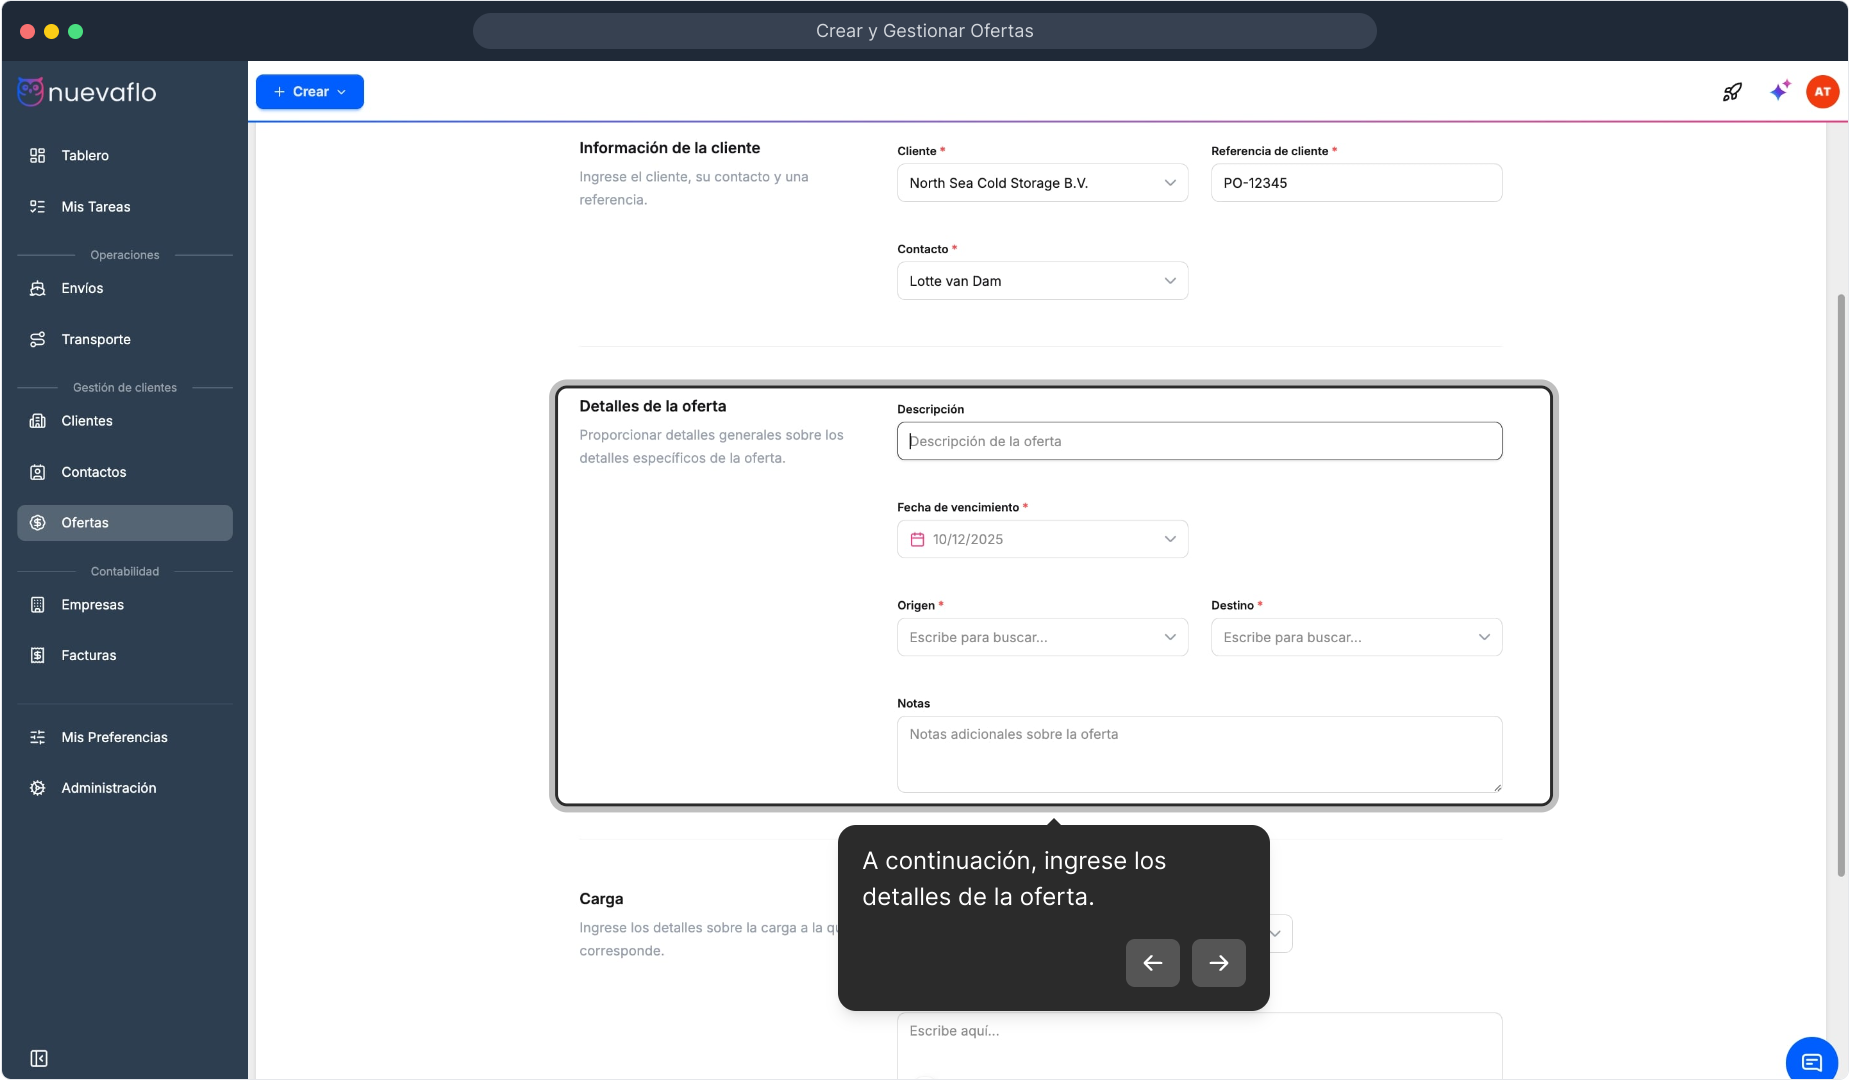The width and height of the screenshot is (1850, 1080).
Task: Expand the Origen search dropdown
Action: 1169,637
